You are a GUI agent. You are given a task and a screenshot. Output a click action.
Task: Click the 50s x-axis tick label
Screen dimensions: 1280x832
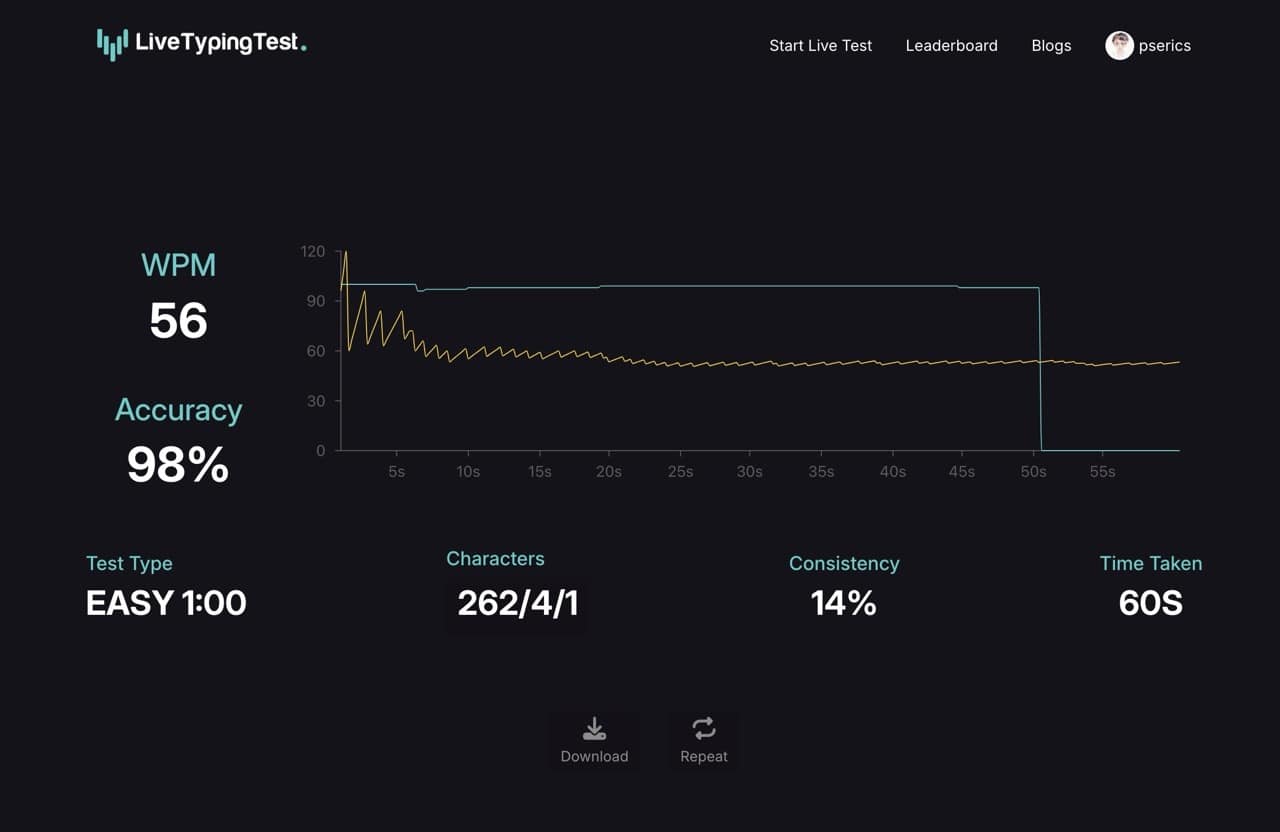click(1034, 472)
